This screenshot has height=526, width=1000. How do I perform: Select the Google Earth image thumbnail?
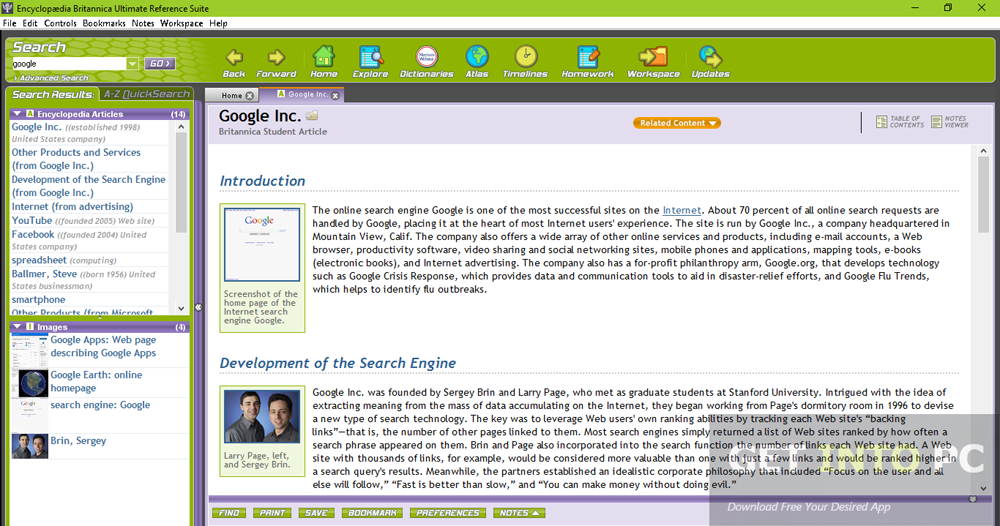pyautogui.click(x=30, y=382)
